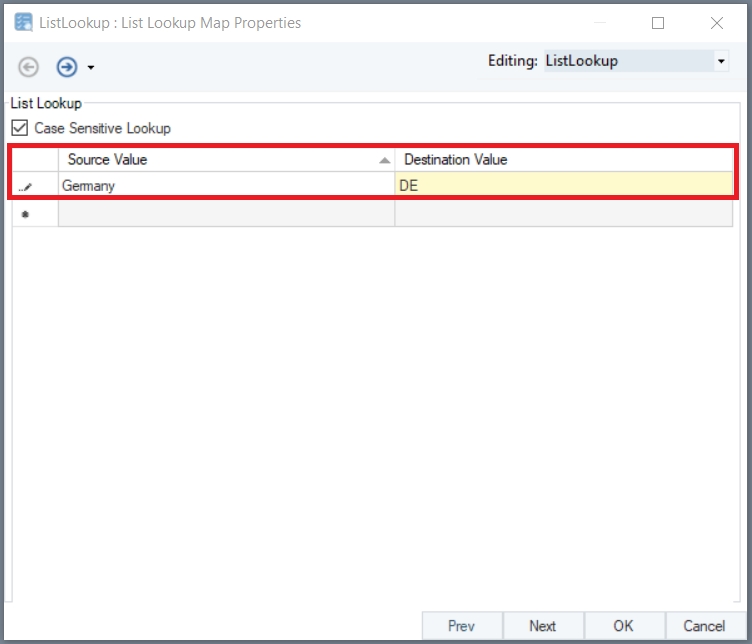Click the sort arrow in Source Value header

pyautogui.click(x=384, y=160)
